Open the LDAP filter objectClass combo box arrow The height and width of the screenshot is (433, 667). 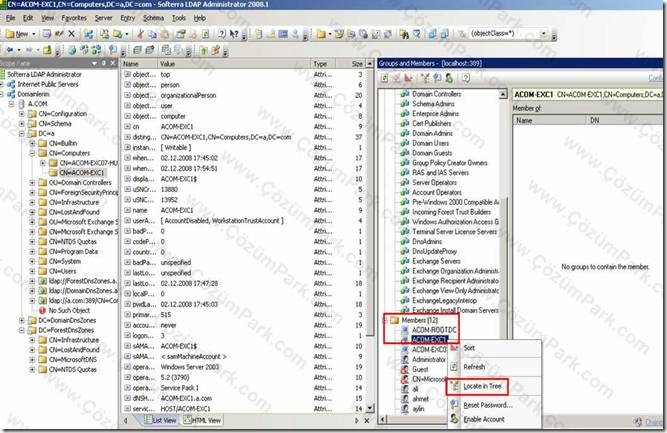pos(544,34)
